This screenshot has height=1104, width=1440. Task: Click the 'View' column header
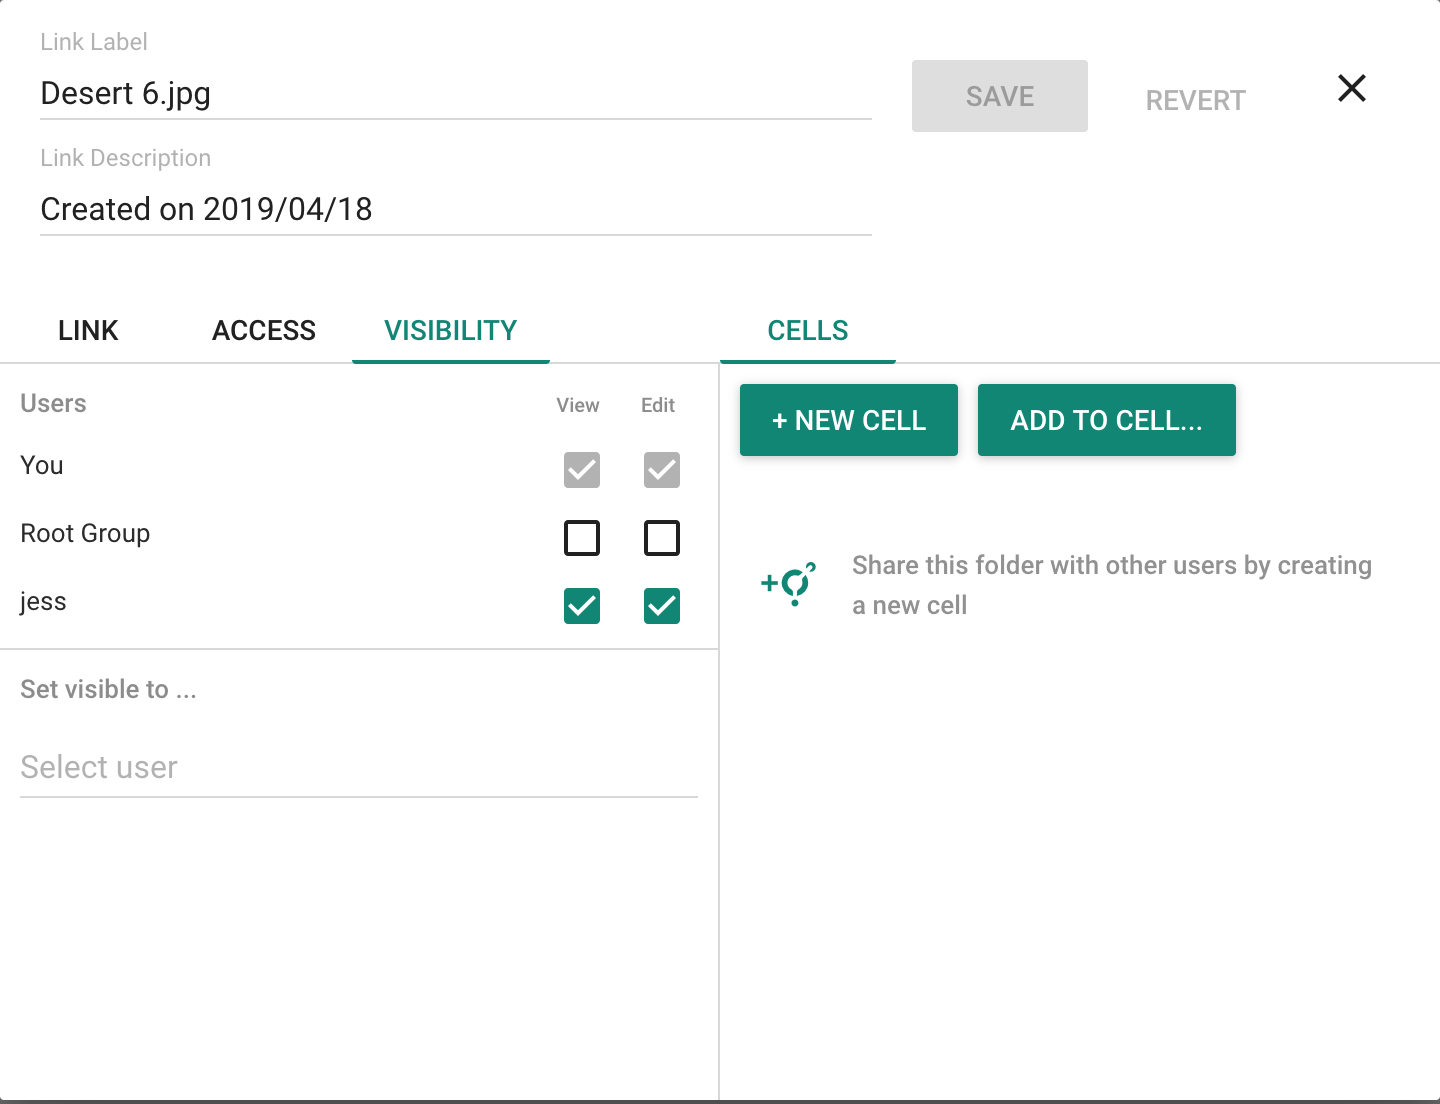click(578, 405)
